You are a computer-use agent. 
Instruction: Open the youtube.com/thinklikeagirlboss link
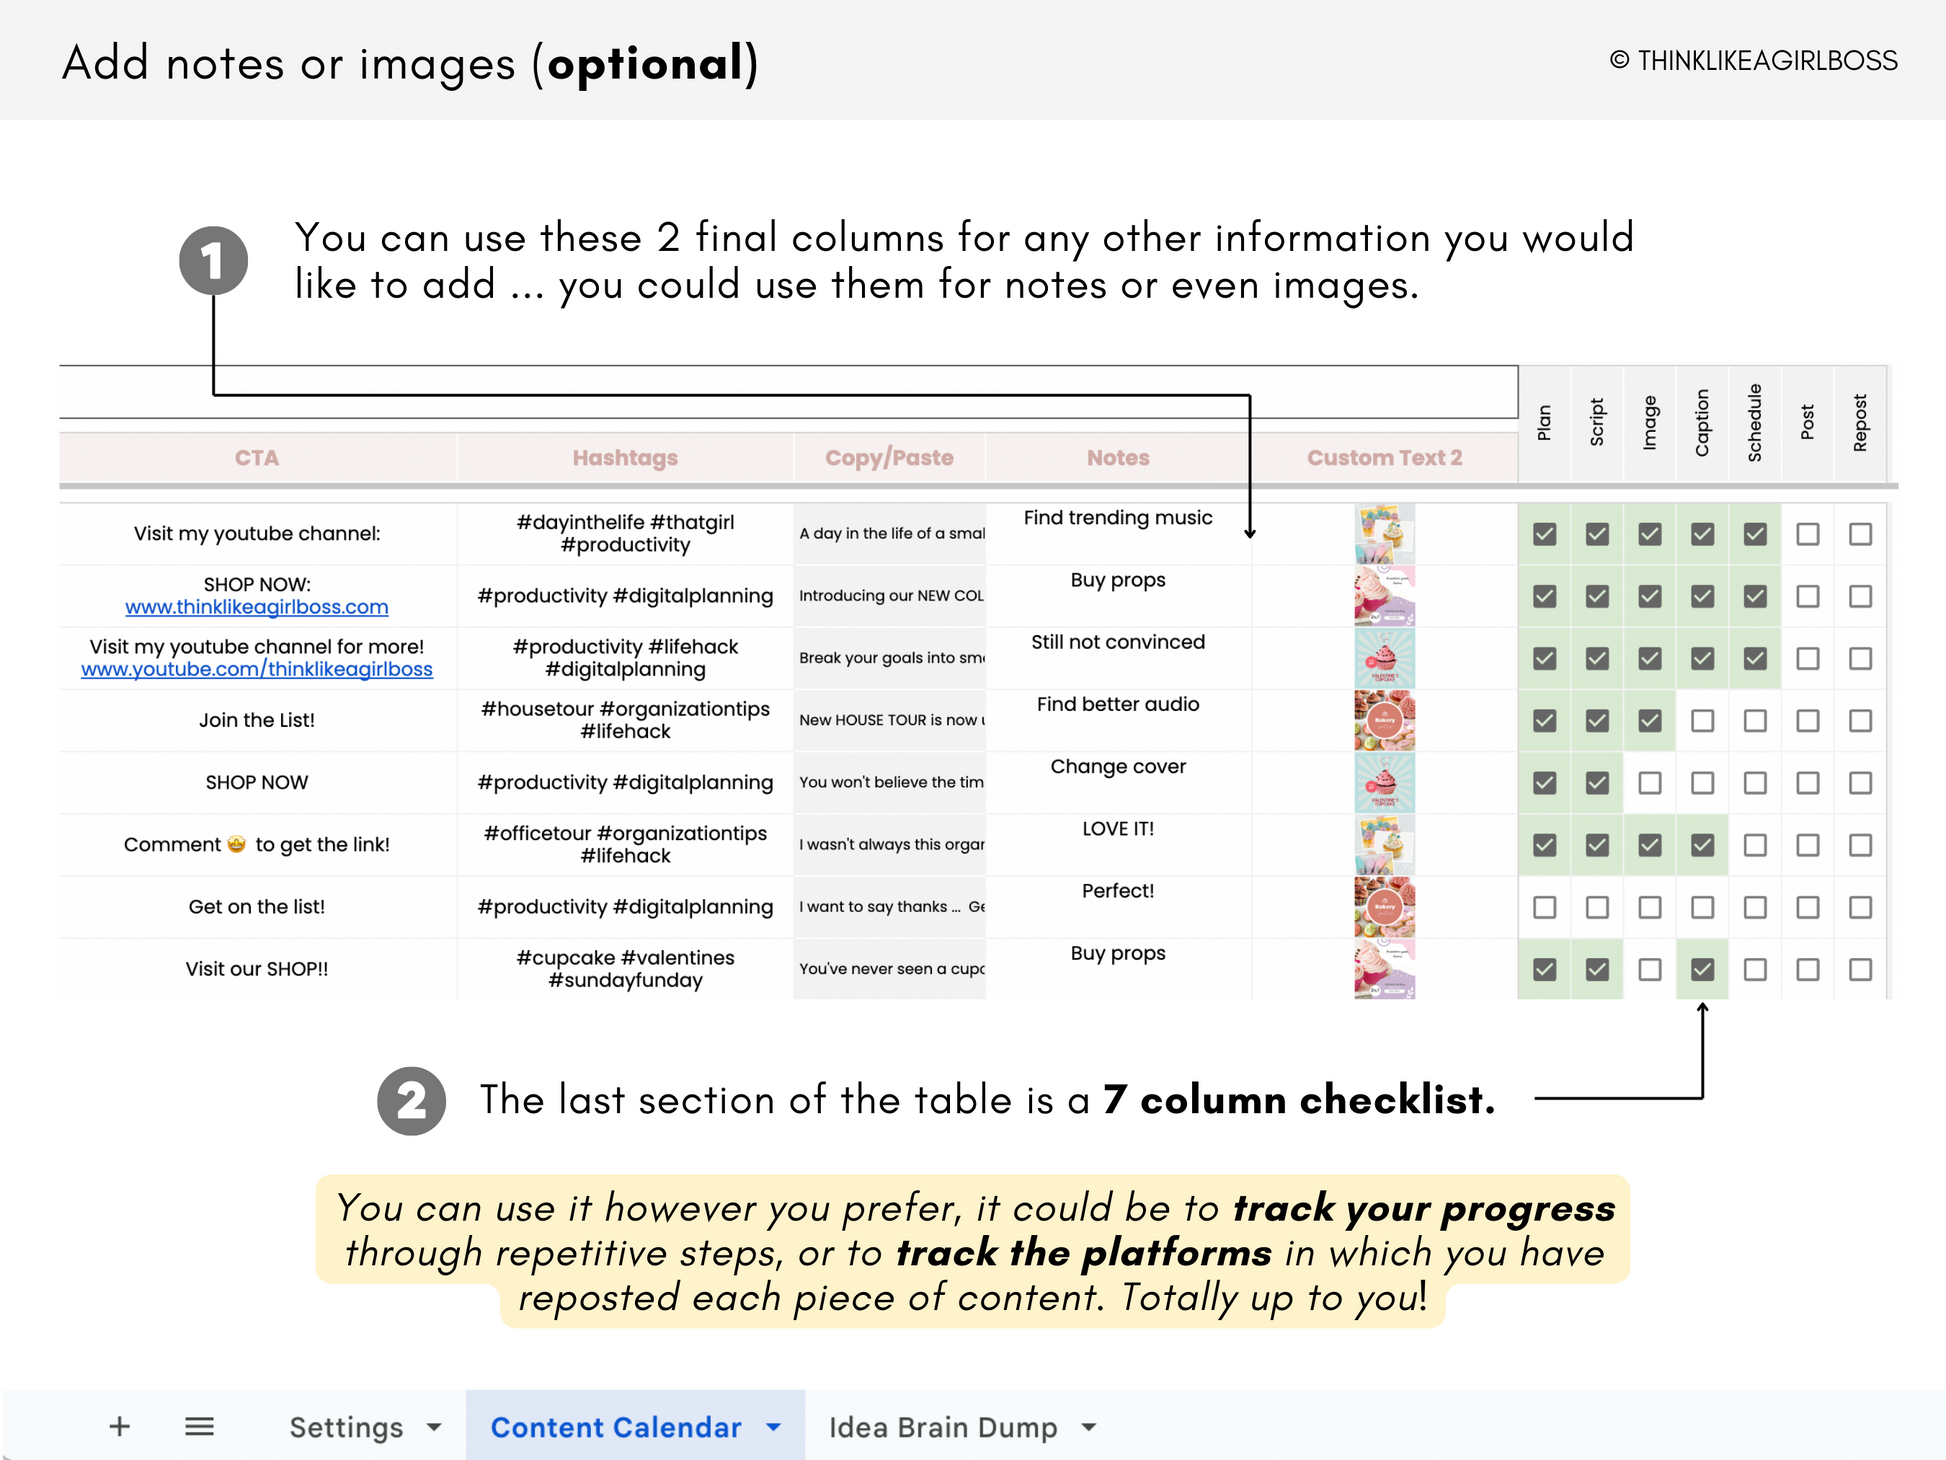256,669
